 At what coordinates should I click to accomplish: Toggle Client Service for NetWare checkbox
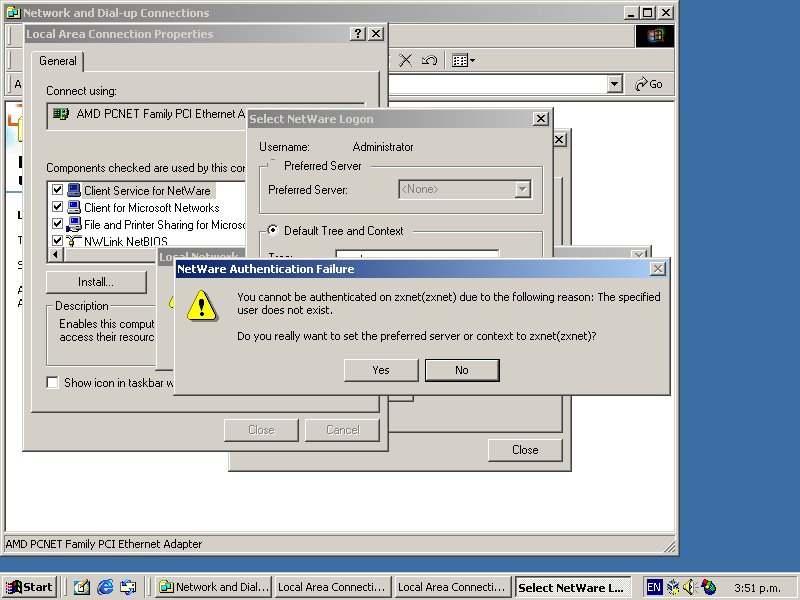pos(57,190)
